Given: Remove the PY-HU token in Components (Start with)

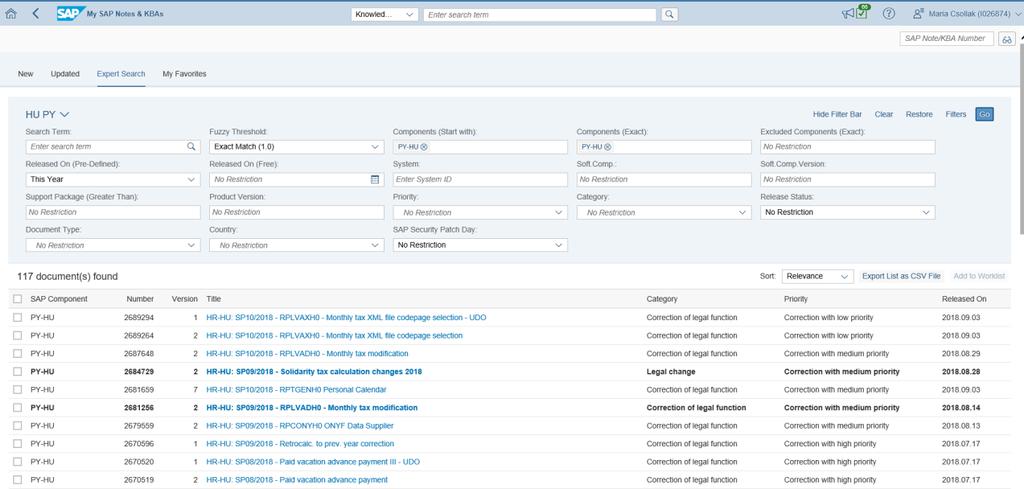Looking at the screenshot, I should pyautogui.click(x=424, y=147).
